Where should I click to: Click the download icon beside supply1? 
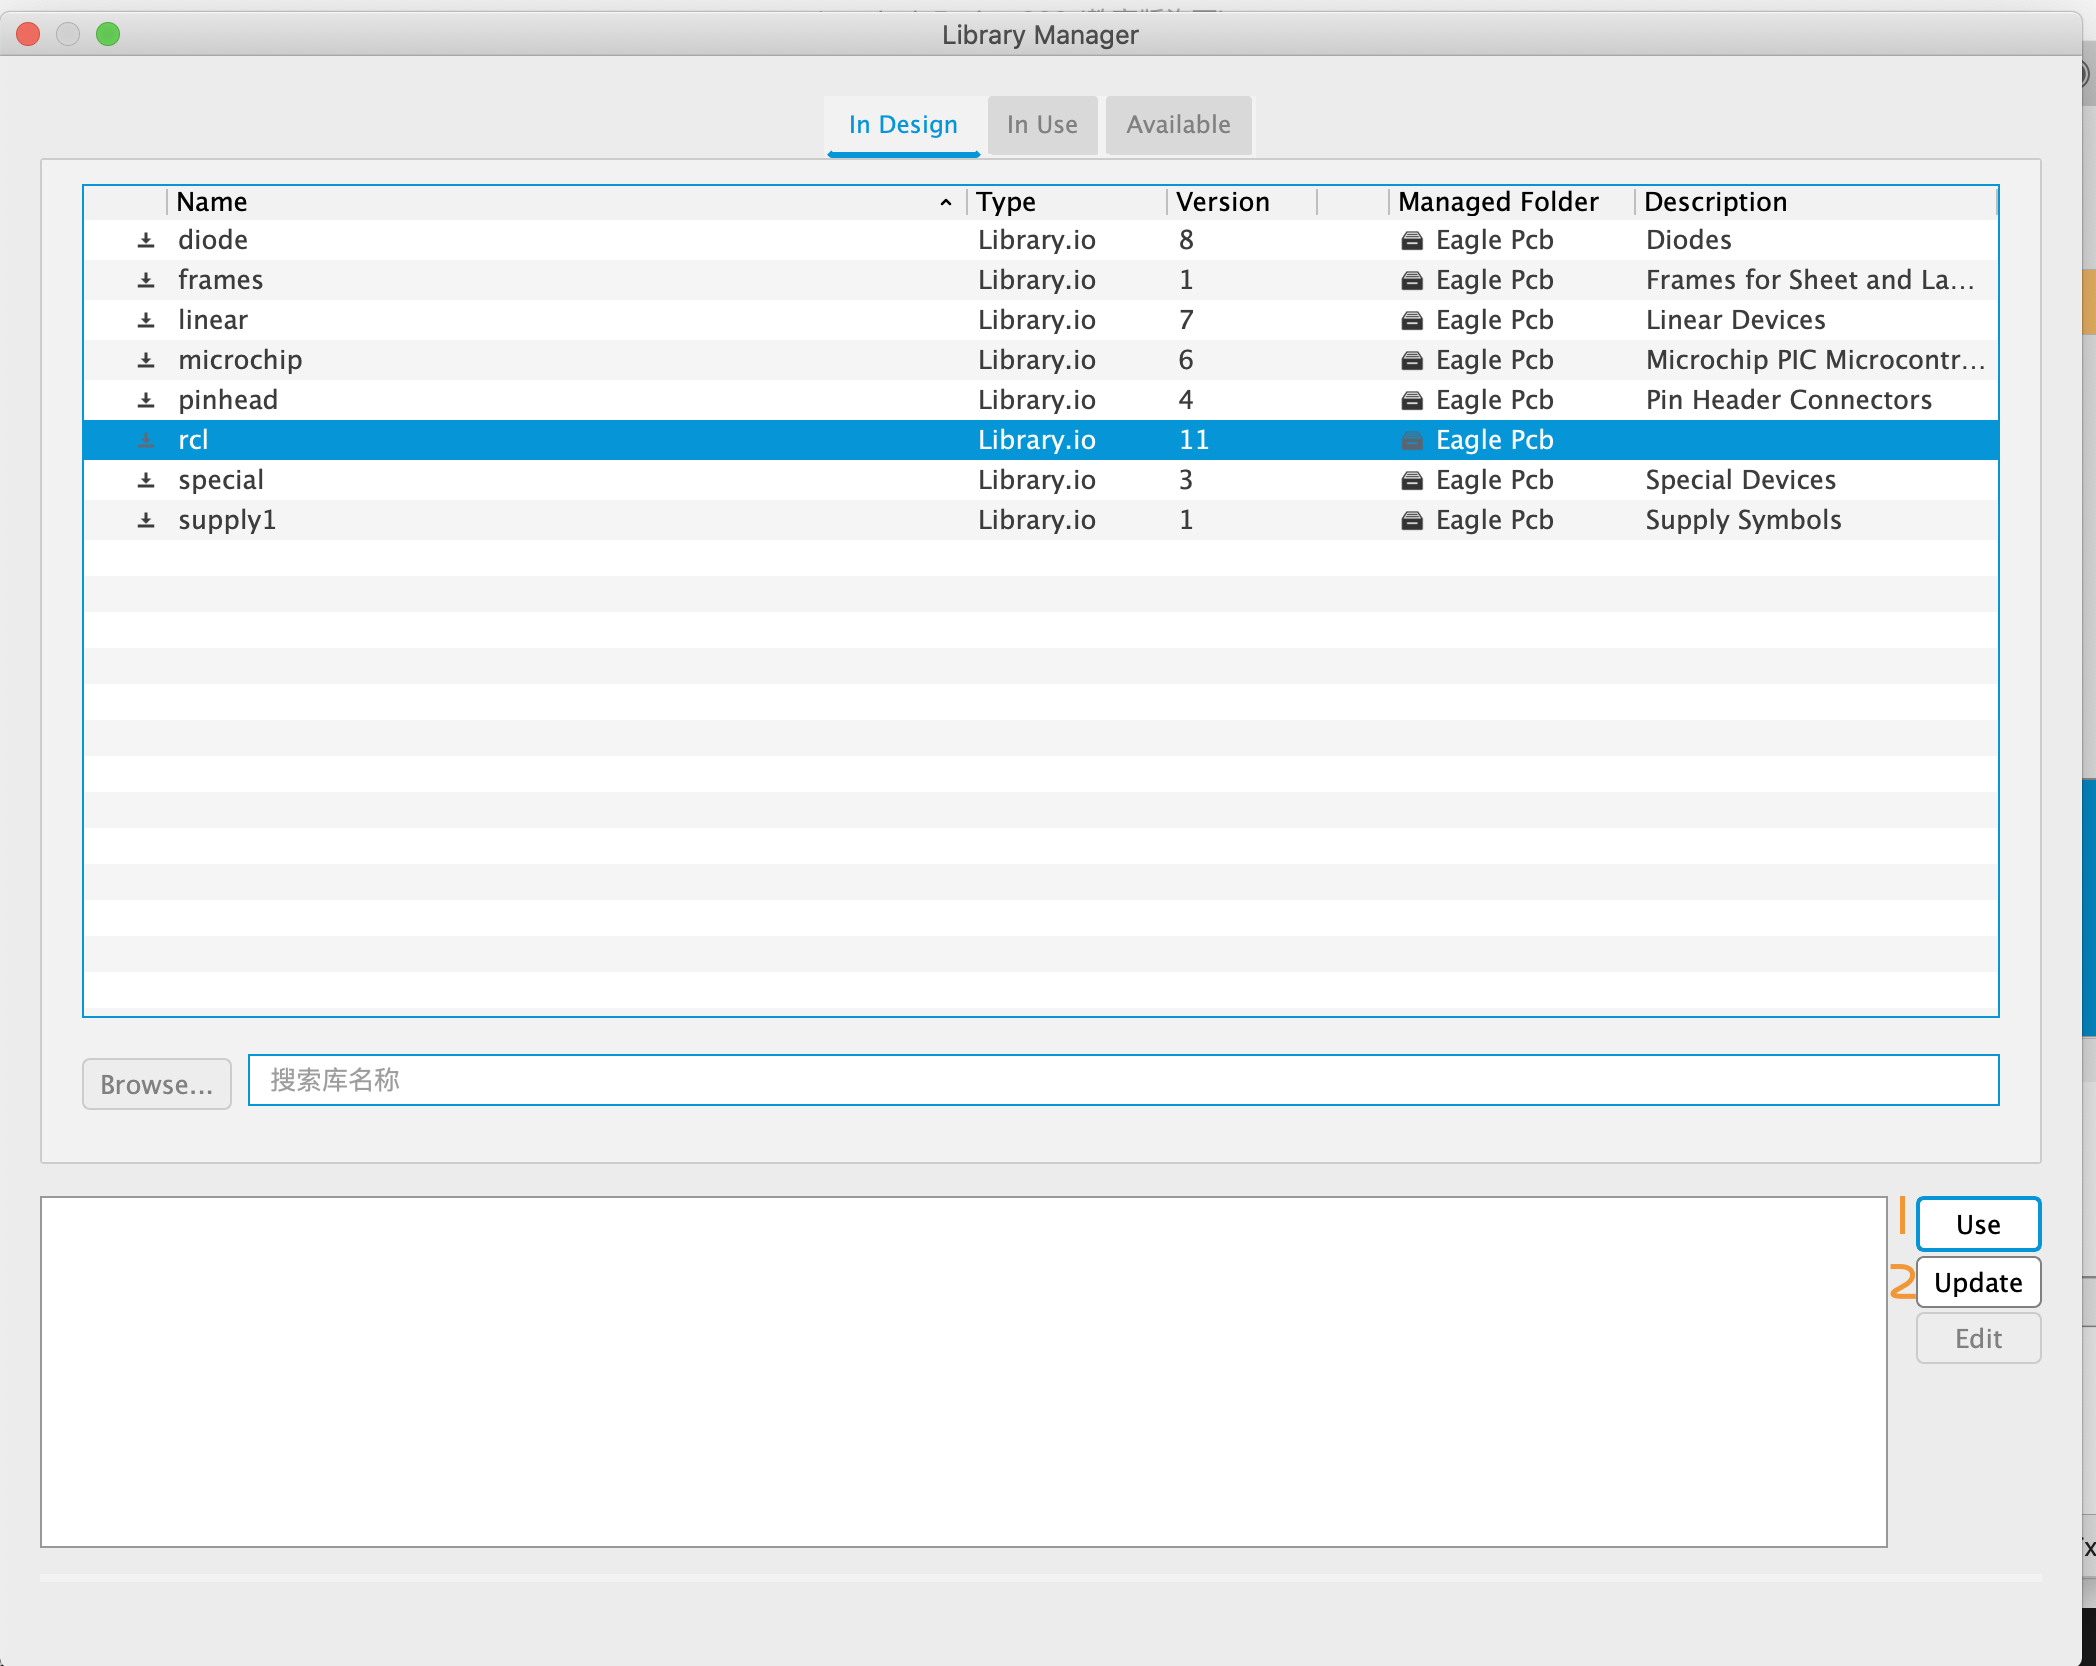[x=146, y=520]
